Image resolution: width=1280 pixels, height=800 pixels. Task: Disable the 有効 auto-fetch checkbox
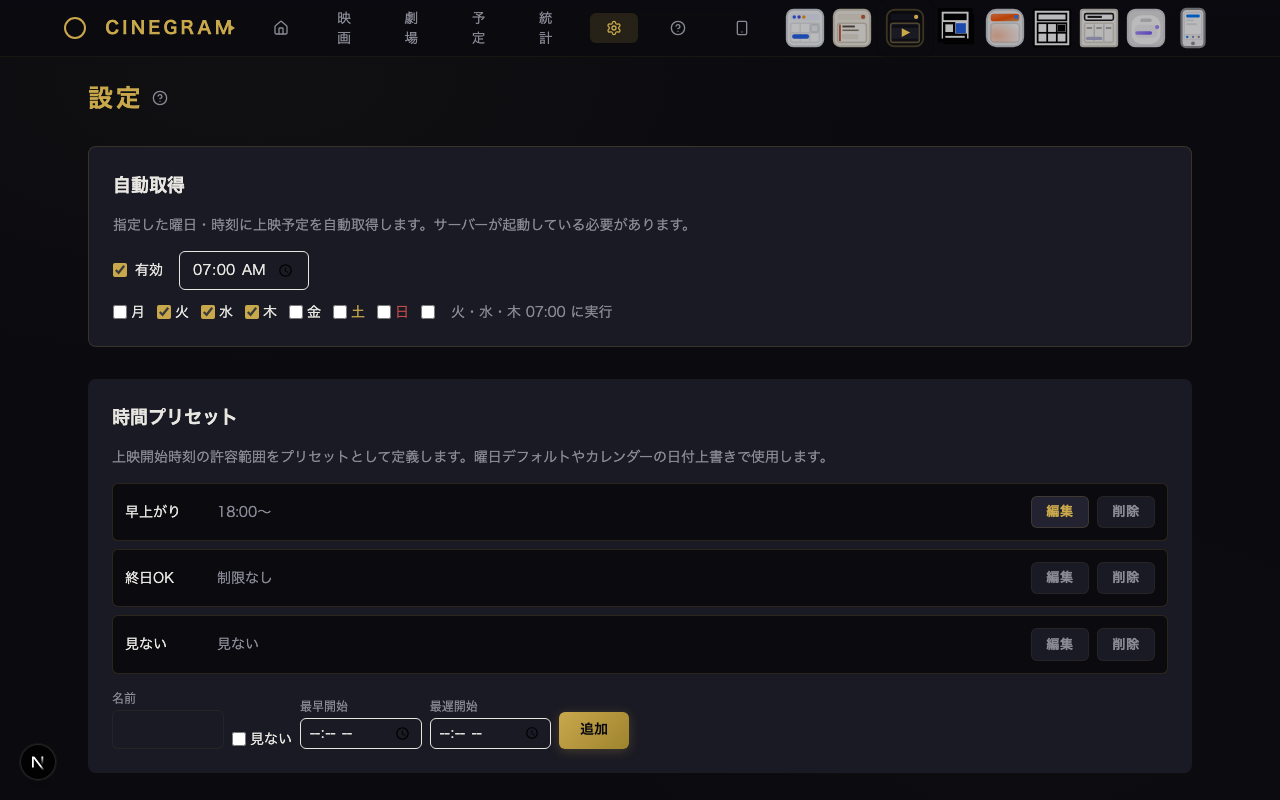[x=120, y=270]
